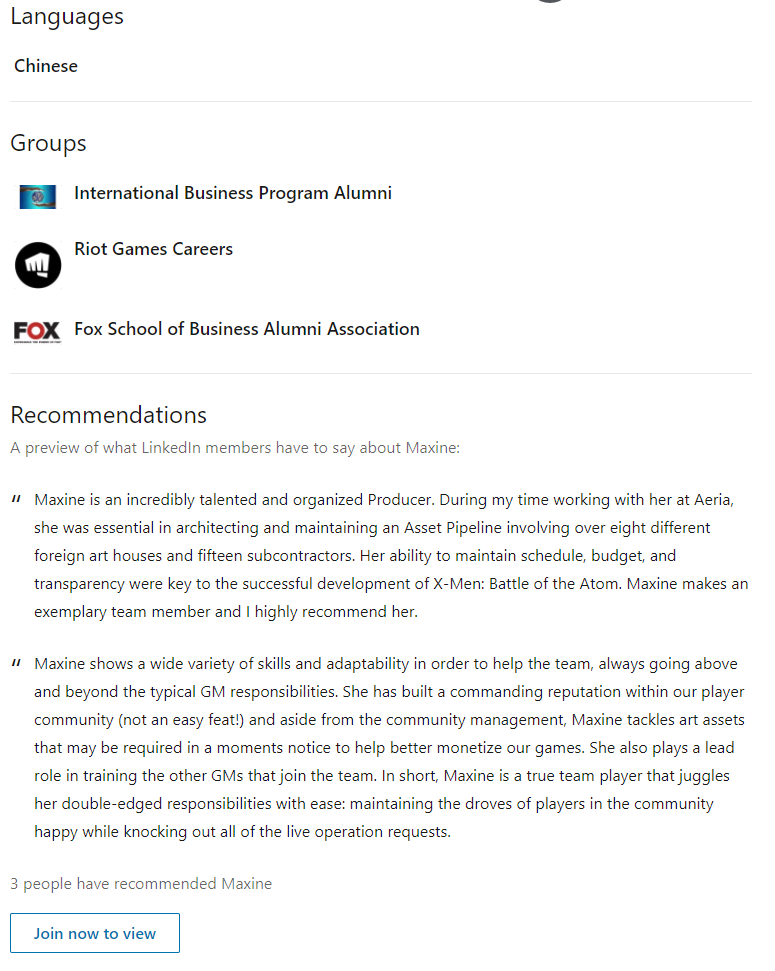Visit Fox School of Business Alumni Association

247,329
